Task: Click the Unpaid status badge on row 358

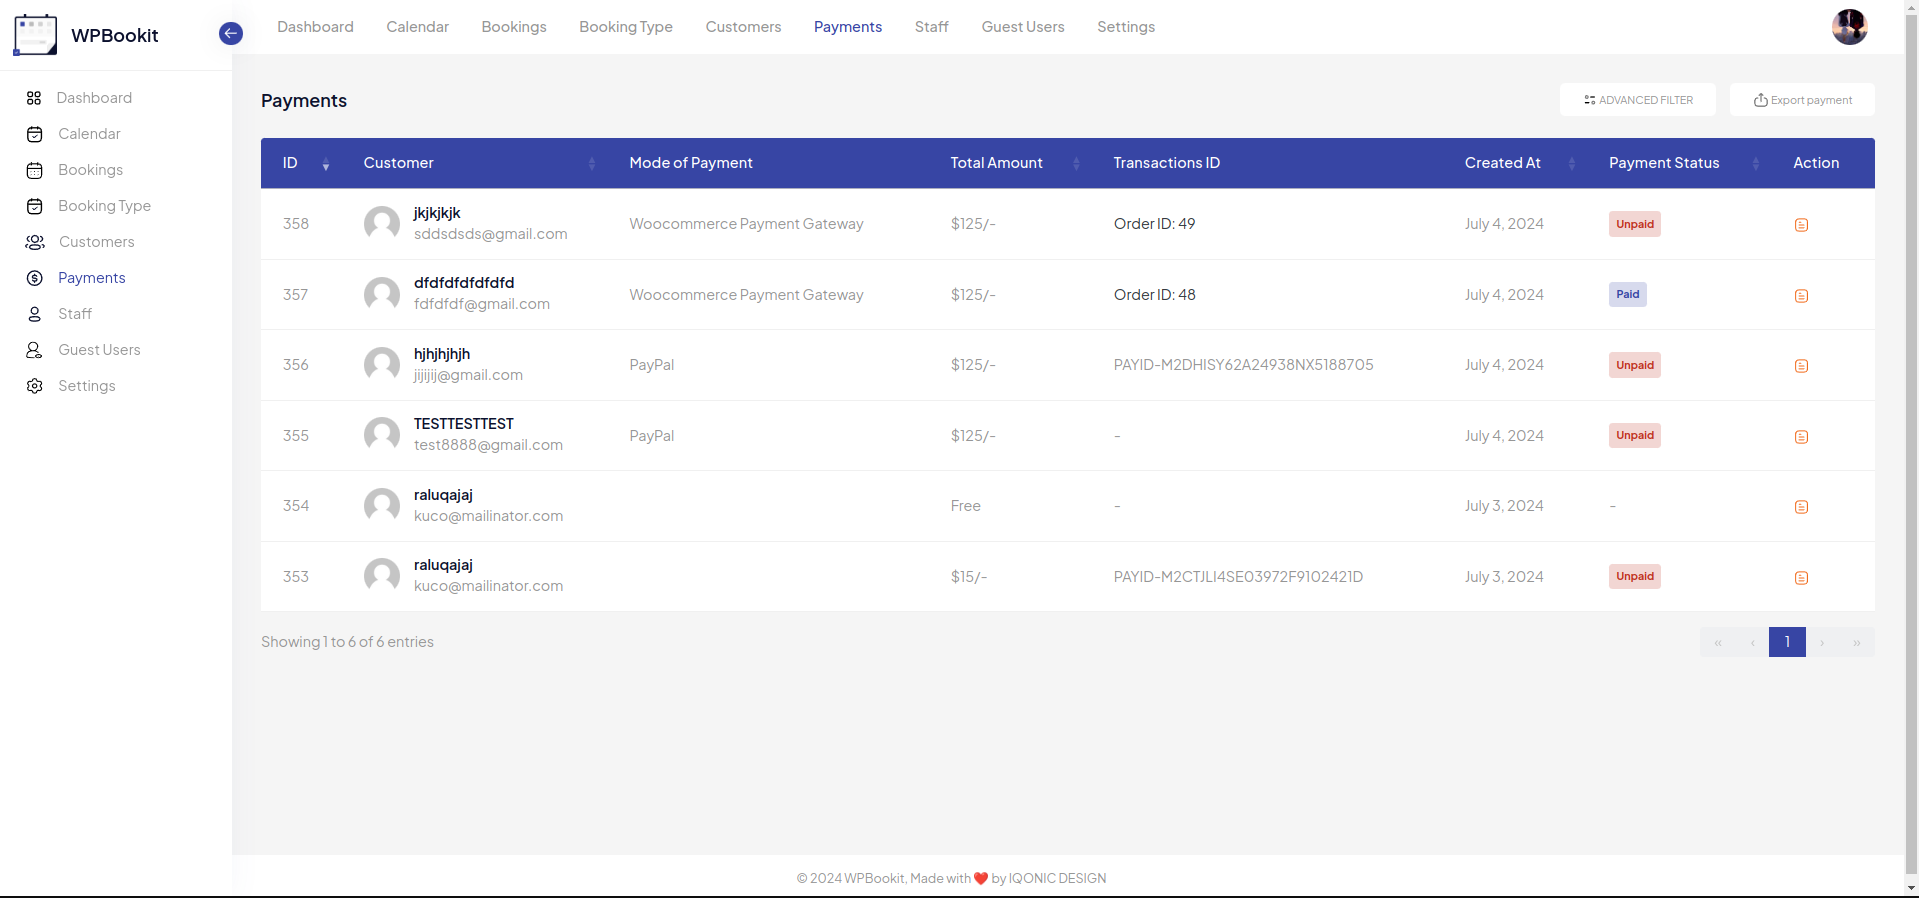Action: (1635, 224)
